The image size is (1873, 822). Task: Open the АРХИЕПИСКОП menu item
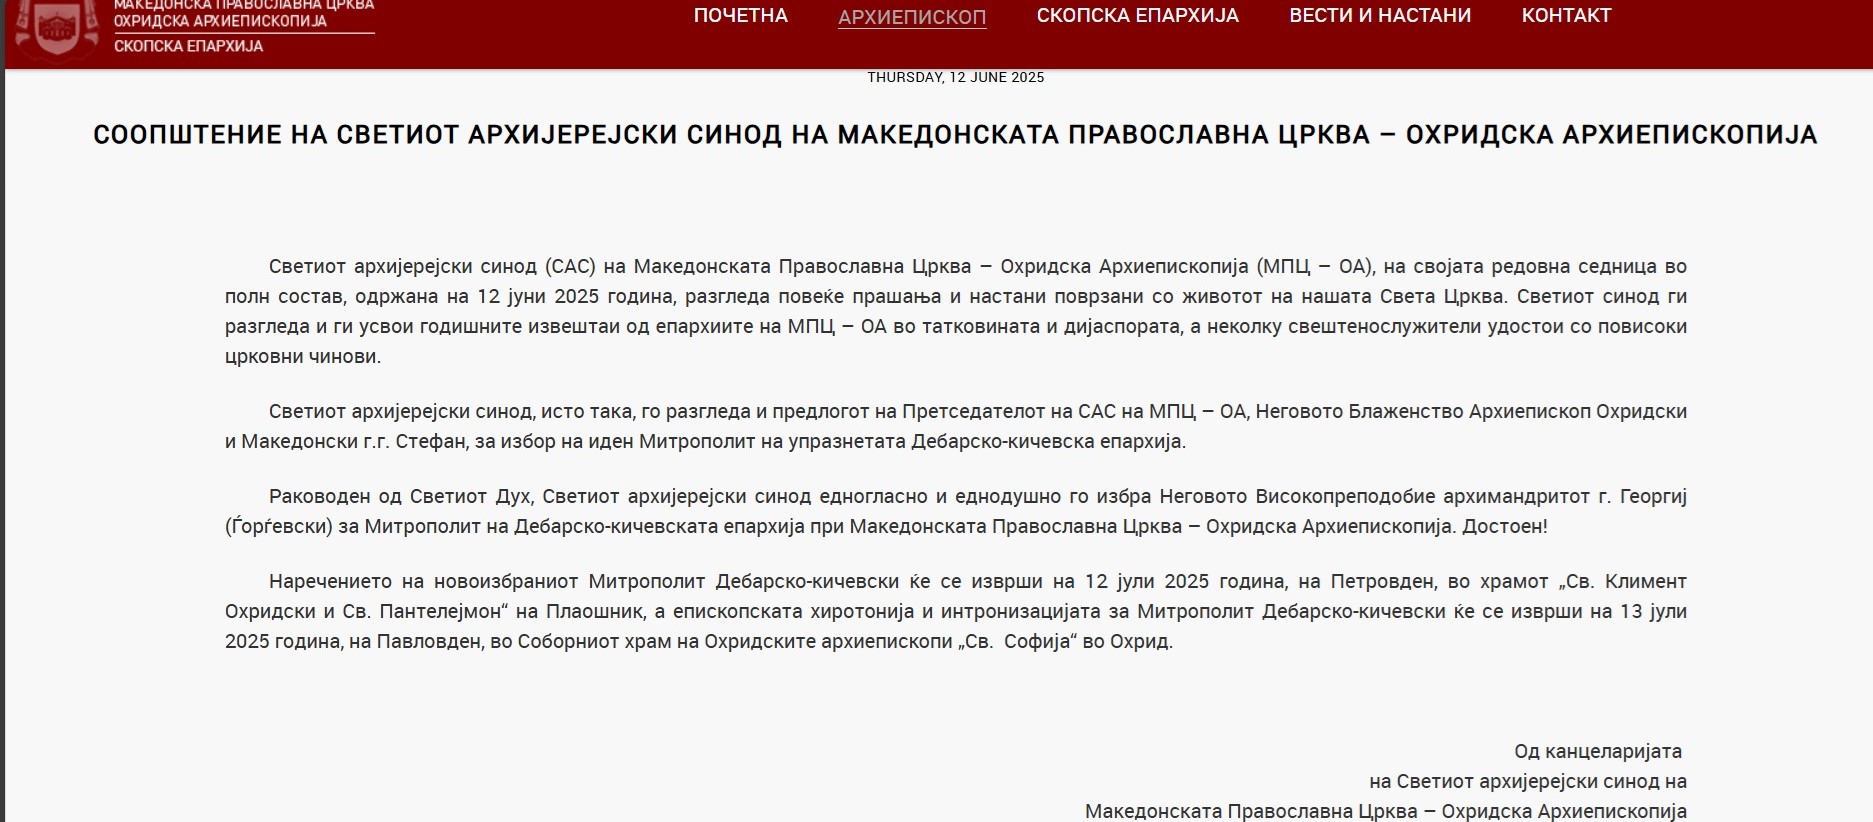[912, 17]
